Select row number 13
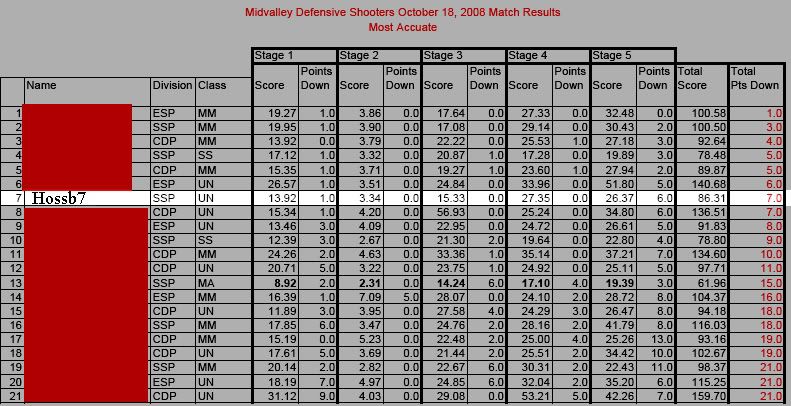791x406 pixels. (x=12, y=283)
